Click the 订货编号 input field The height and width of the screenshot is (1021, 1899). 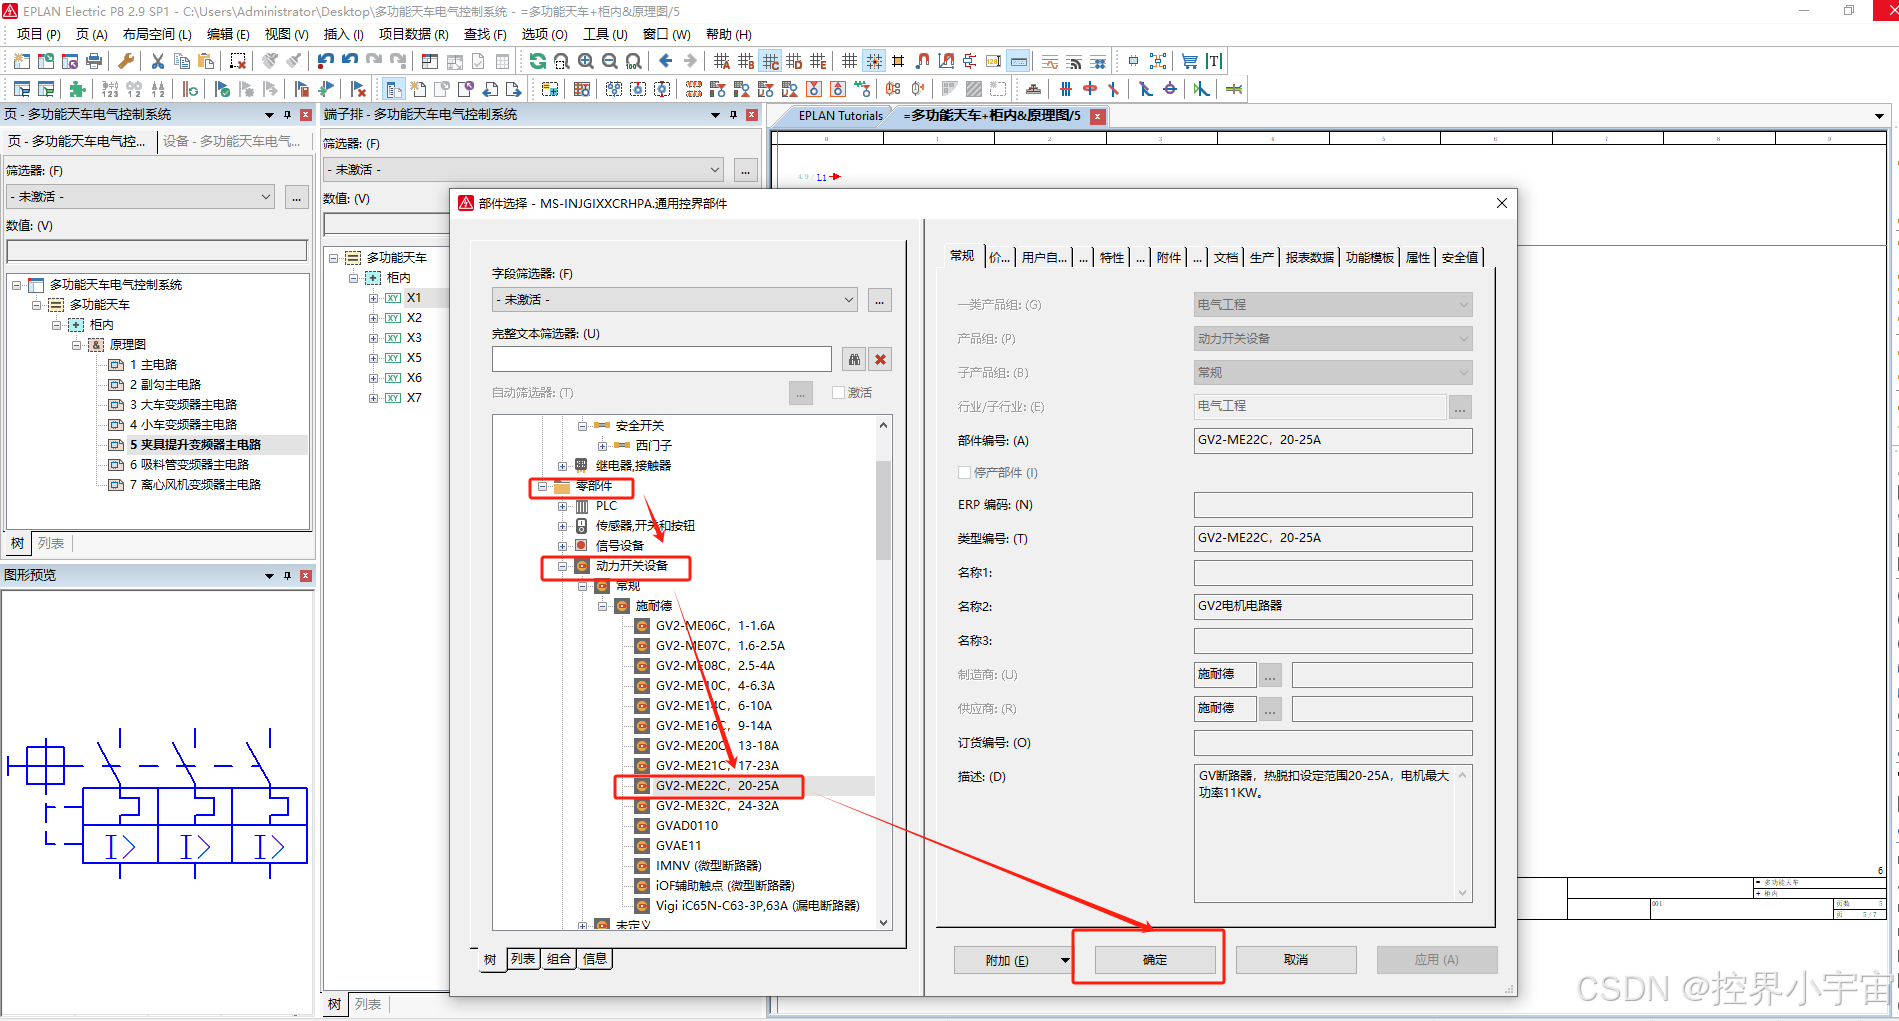click(x=1333, y=743)
